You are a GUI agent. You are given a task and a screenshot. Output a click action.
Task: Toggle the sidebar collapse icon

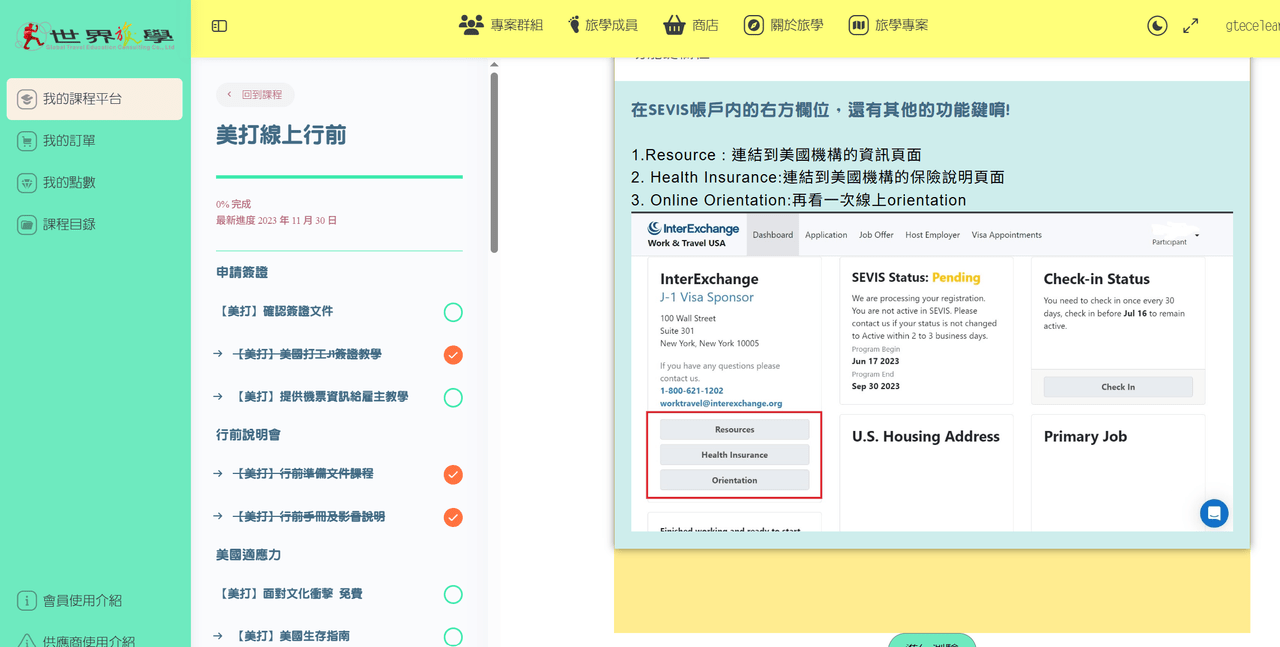[x=219, y=26]
